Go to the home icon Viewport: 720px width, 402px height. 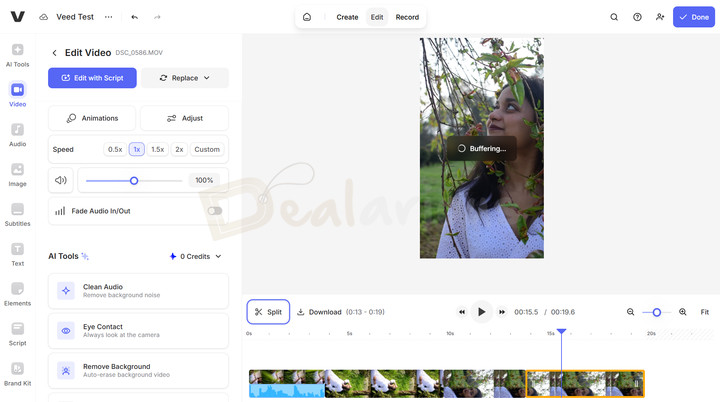307,17
